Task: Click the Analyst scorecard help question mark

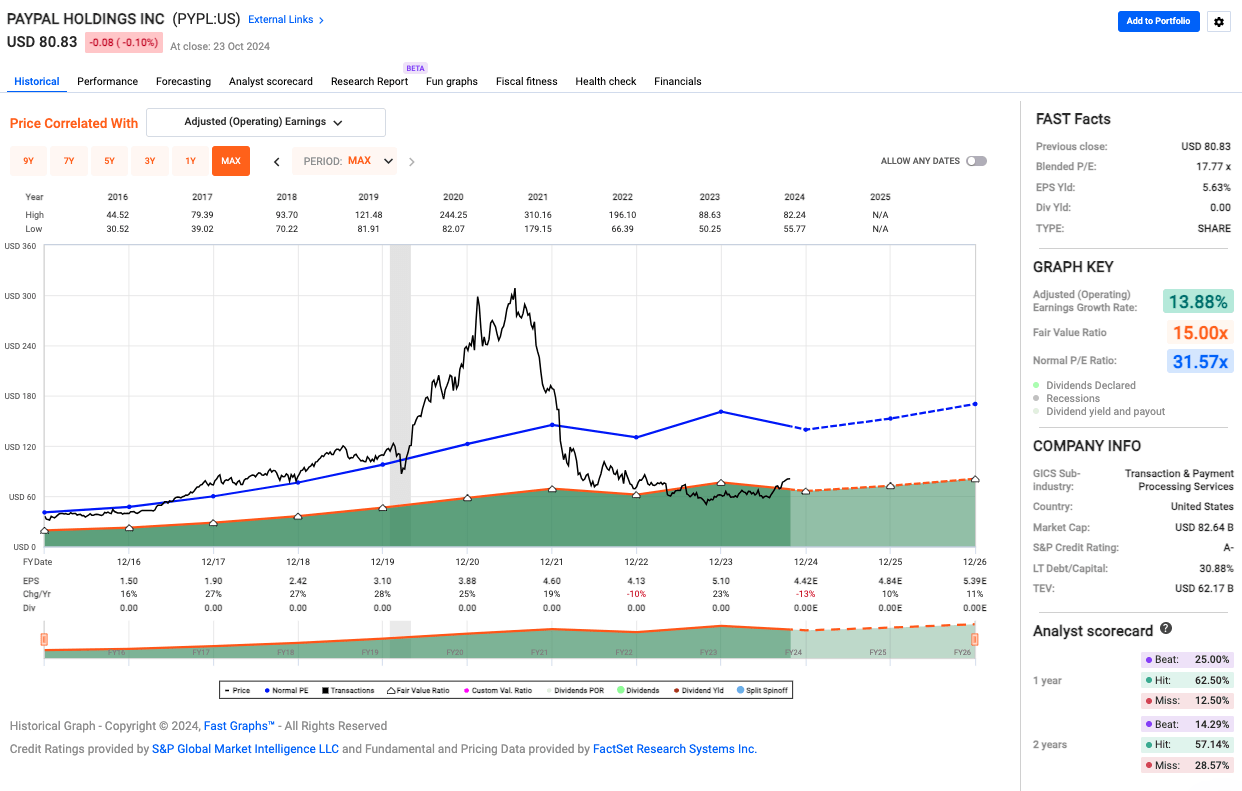Action: [1166, 630]
